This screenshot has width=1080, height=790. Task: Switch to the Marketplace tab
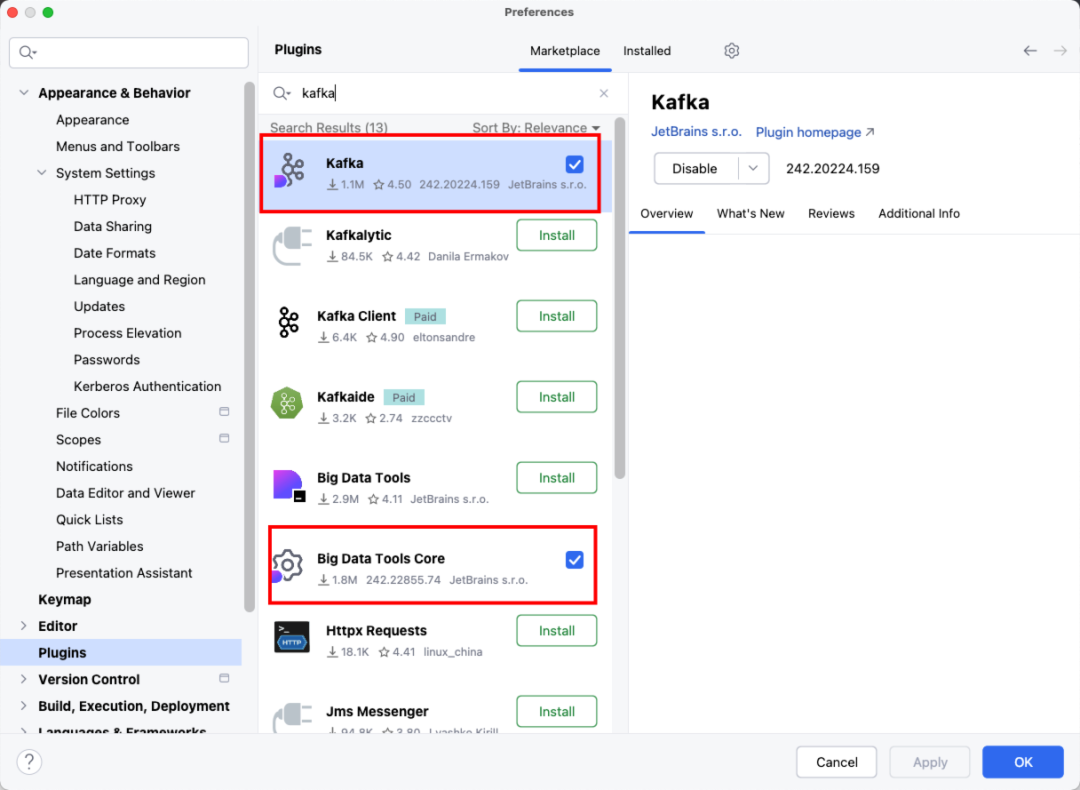(x=565, y=51)
